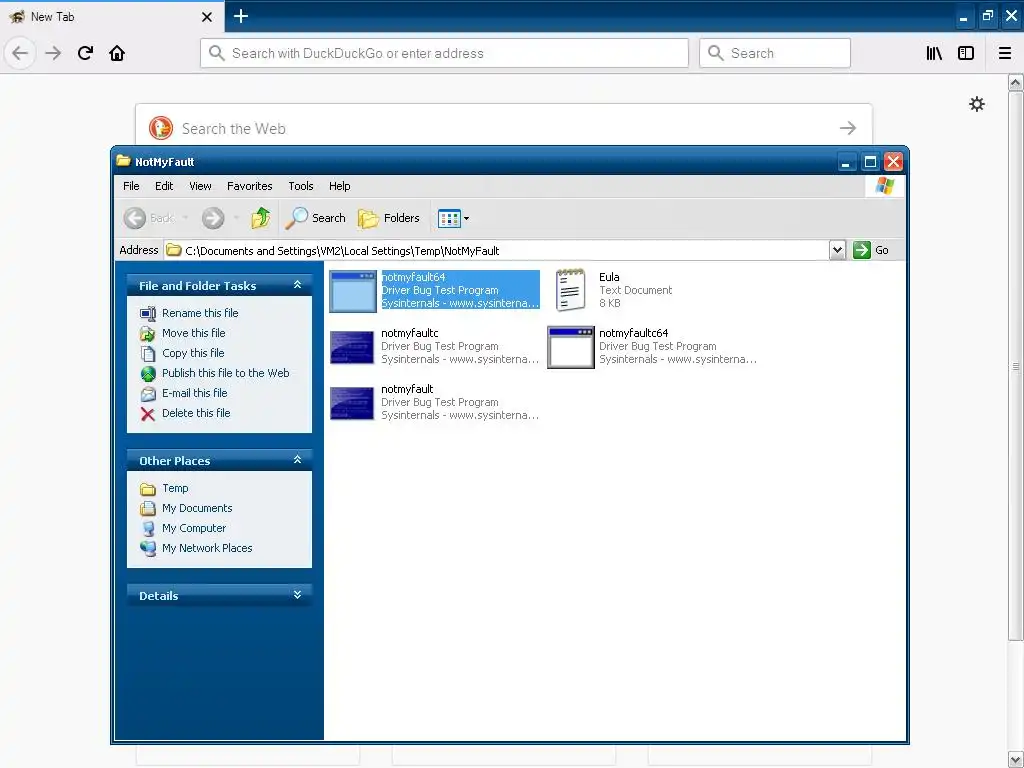Select the notmyfault file icon
The width and height of the screenshot is (1024, 768).
[x=352, y=404]
